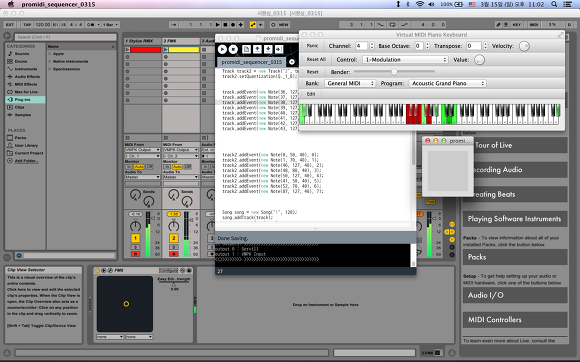This screenshot has width=580, height=362.
Task: Open a sketch with the up-arrow icon
Action: (x=257, y=49)
